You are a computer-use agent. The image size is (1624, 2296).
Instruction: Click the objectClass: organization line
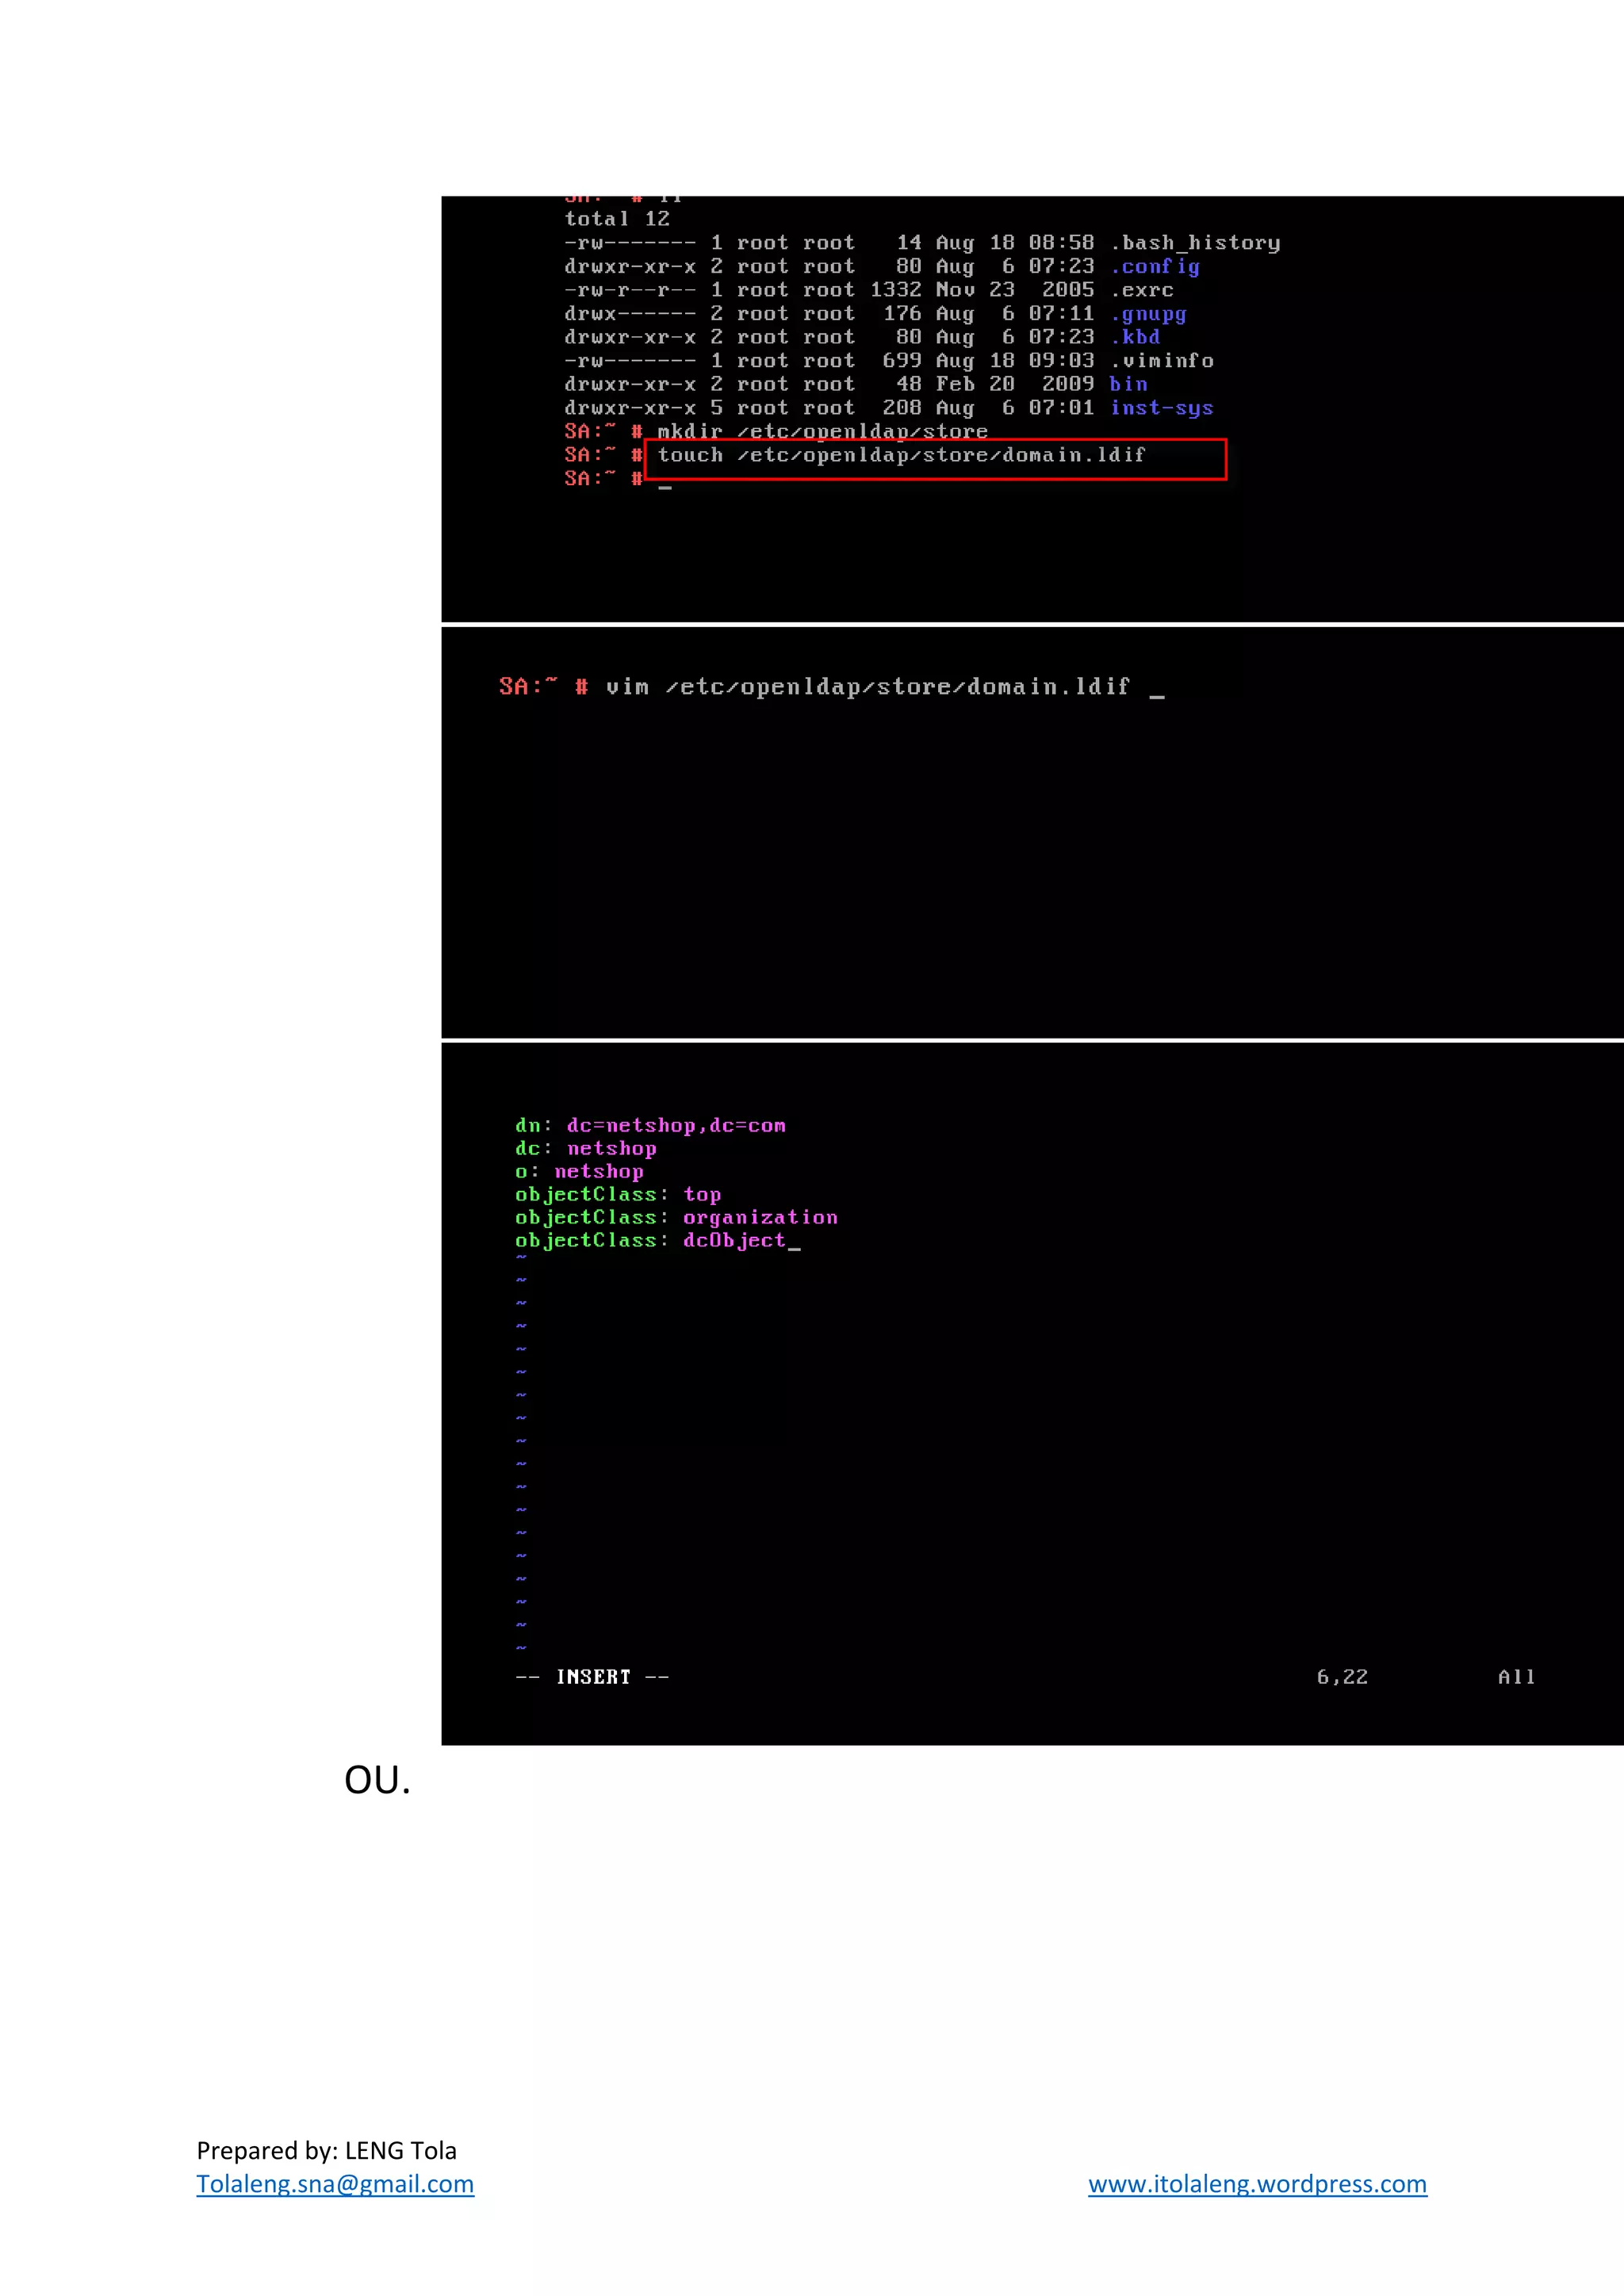pos(676,1218)
